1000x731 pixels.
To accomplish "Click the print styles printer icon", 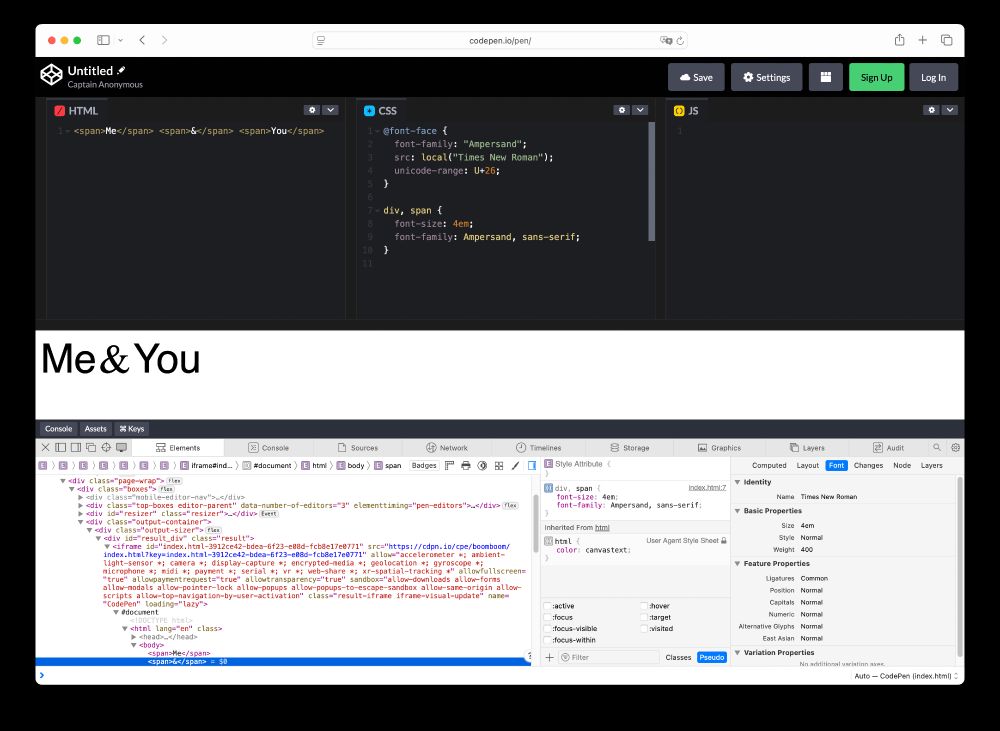I will click(x=466, y=465).
